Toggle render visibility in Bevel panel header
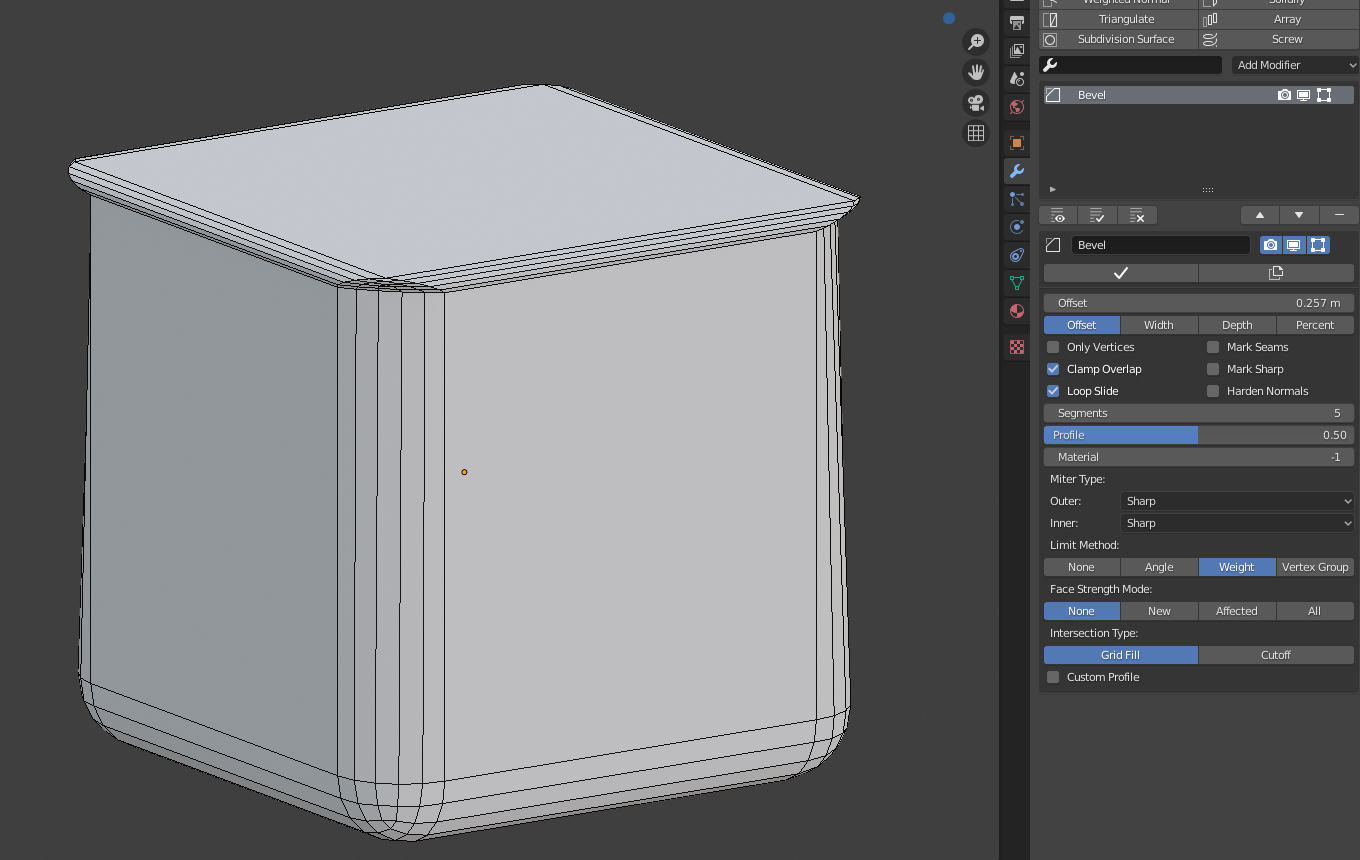1360x860 pixels. 1271,245
